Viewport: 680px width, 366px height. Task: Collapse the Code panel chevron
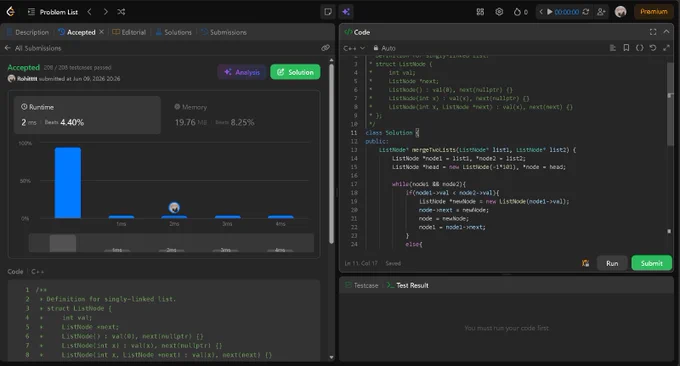[x=667, y=32]
